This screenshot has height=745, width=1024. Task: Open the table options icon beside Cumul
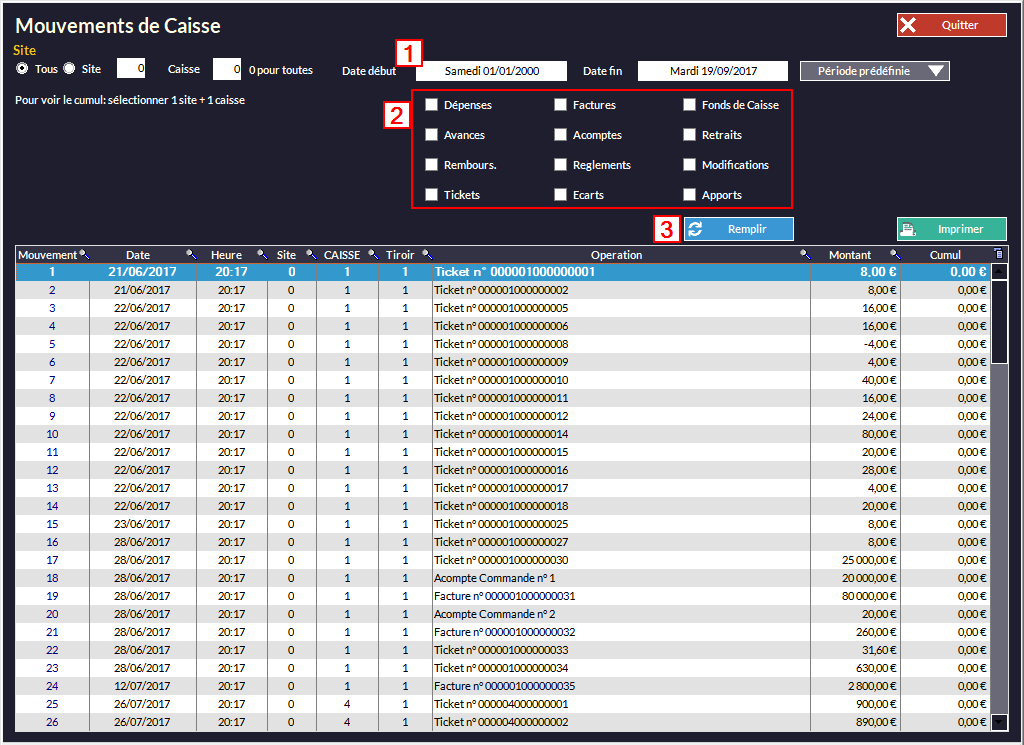(x=998, y=254)
